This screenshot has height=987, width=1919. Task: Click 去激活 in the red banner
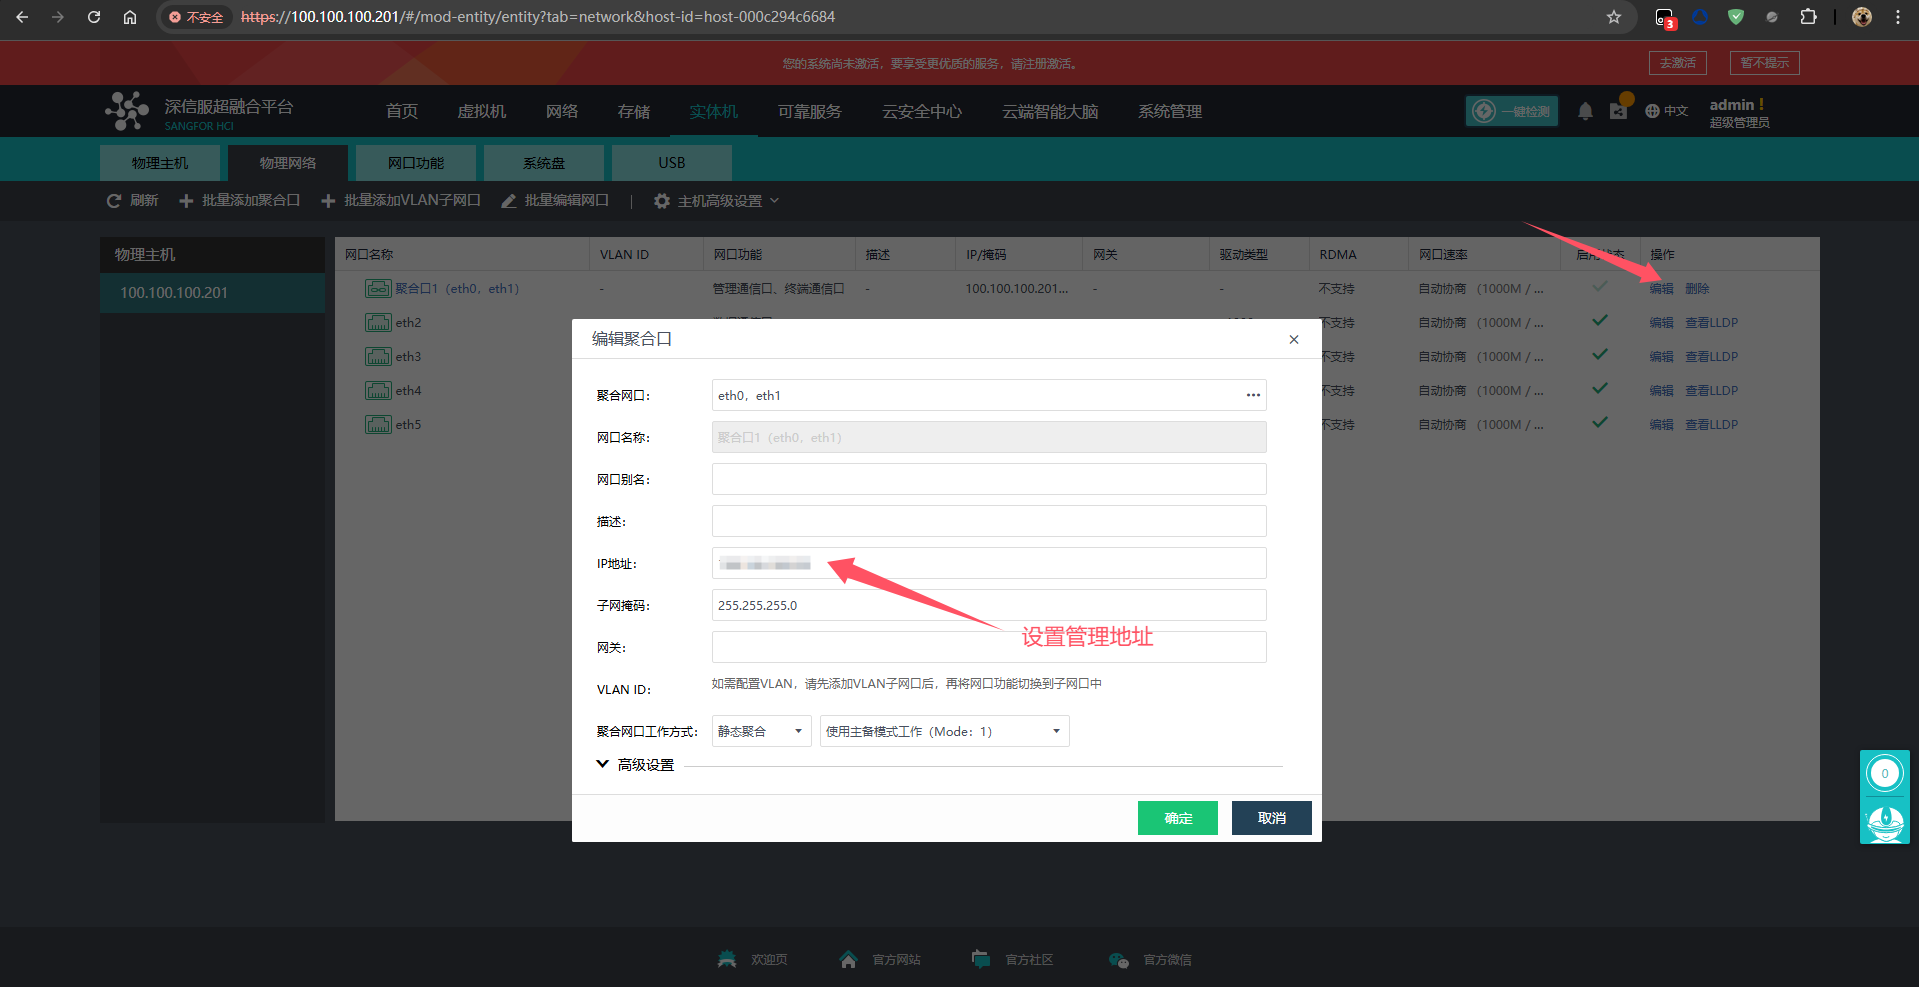coord(1678,63)
